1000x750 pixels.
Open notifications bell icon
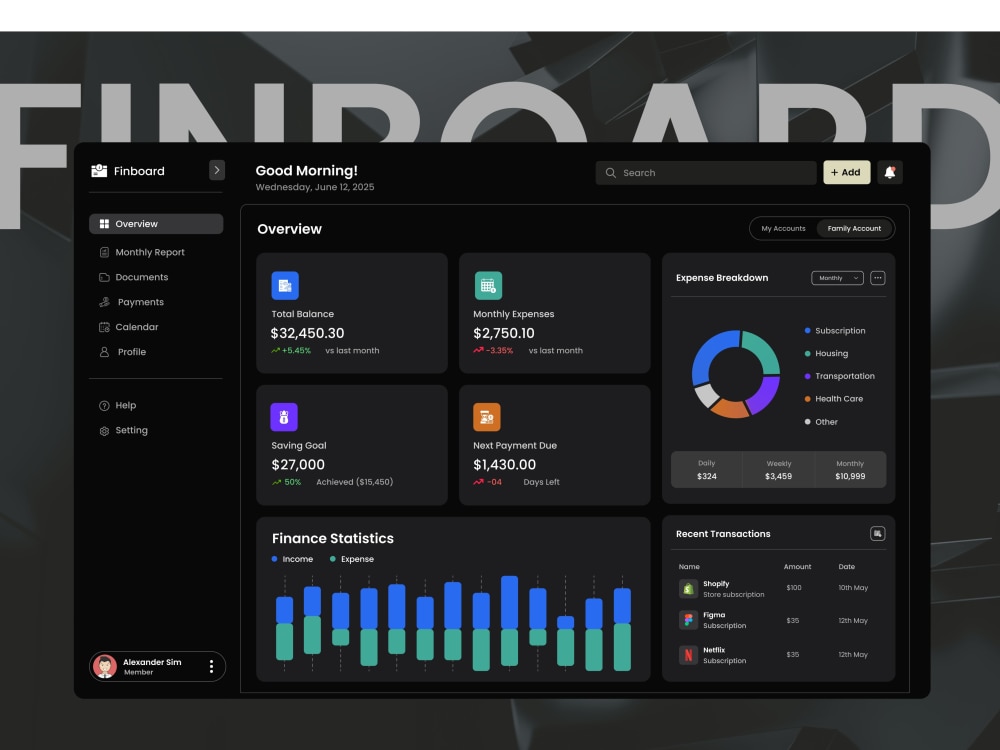(890, 172)
